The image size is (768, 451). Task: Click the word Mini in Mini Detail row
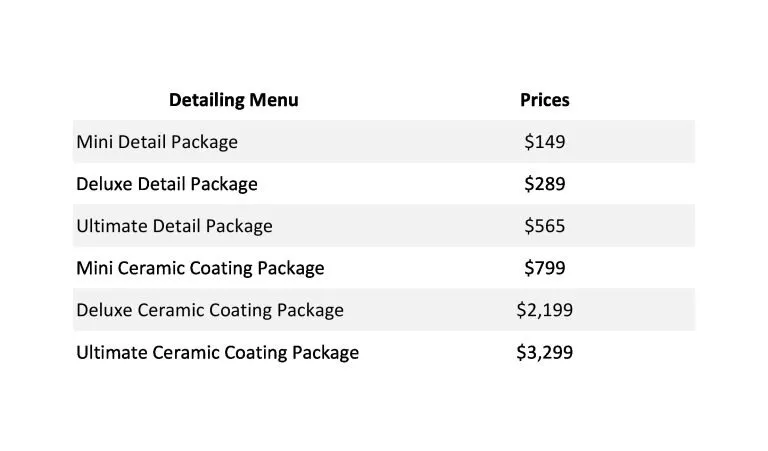click(x=95, y=142)
